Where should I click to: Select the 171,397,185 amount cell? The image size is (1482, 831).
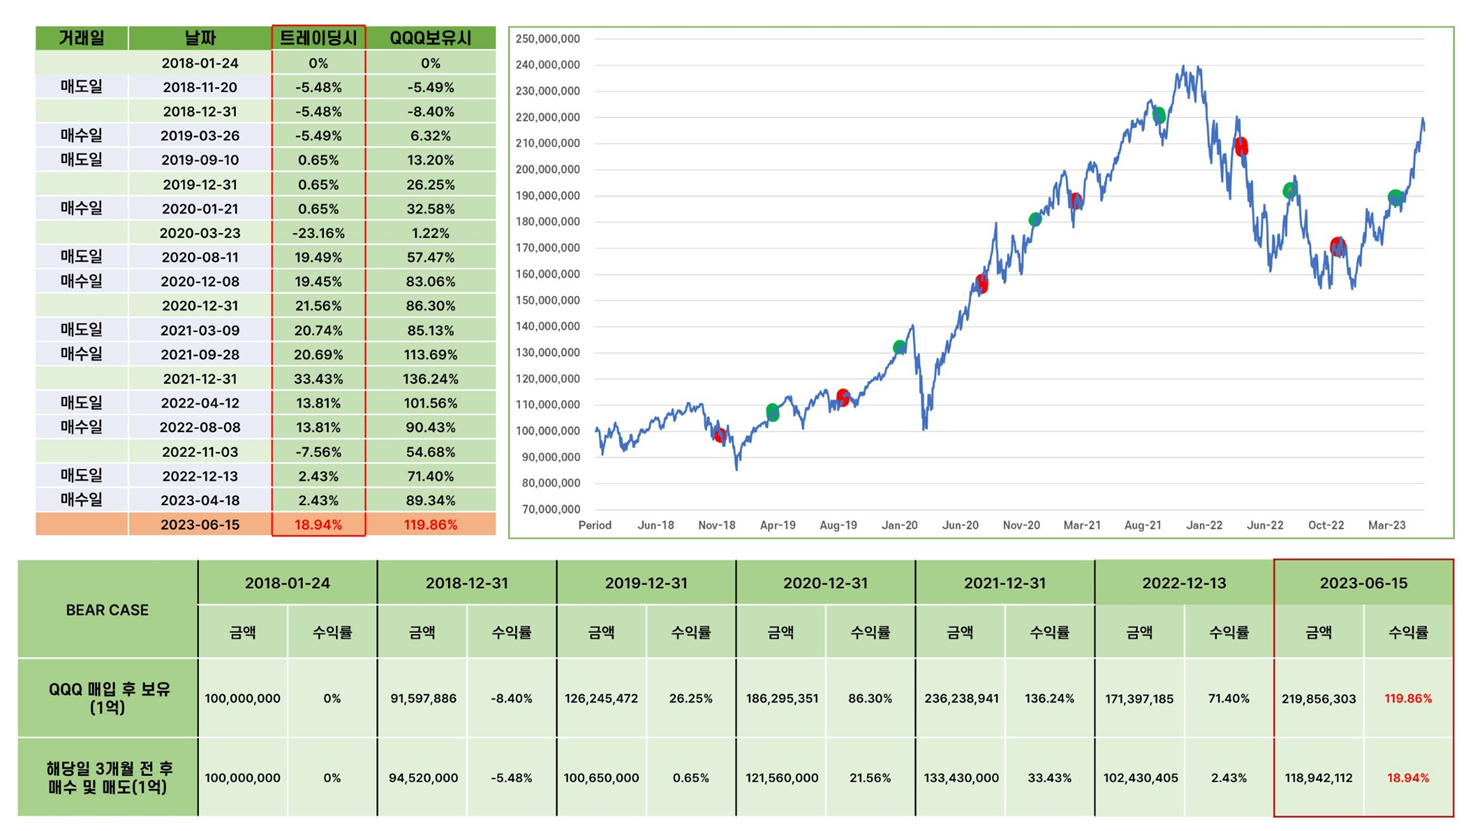pyautogui.click(x=1140, y=699)
